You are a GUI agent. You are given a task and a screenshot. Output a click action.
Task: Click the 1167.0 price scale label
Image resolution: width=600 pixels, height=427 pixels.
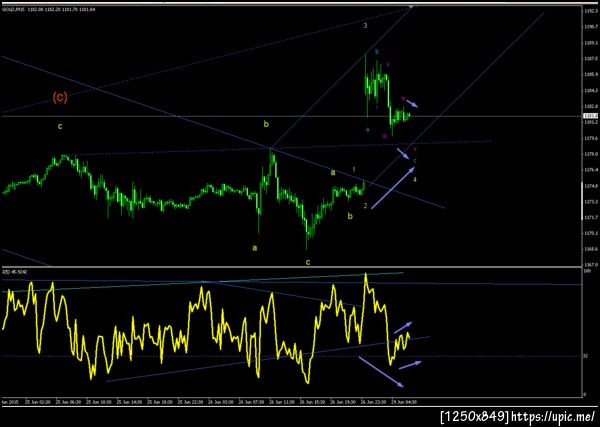click(589, 264)
